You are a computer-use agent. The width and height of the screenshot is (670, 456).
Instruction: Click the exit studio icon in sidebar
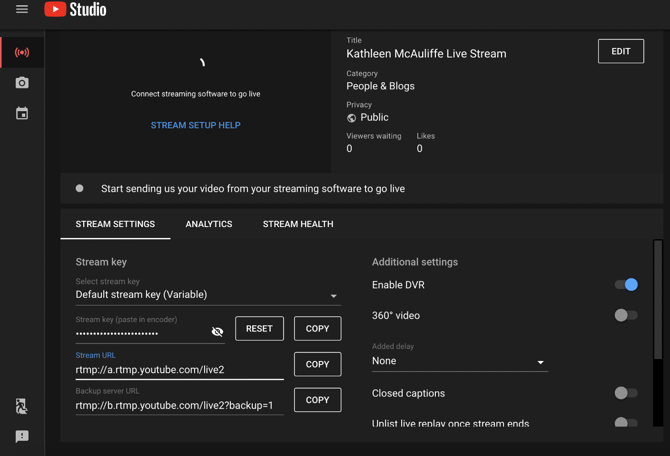pos(22,406)
